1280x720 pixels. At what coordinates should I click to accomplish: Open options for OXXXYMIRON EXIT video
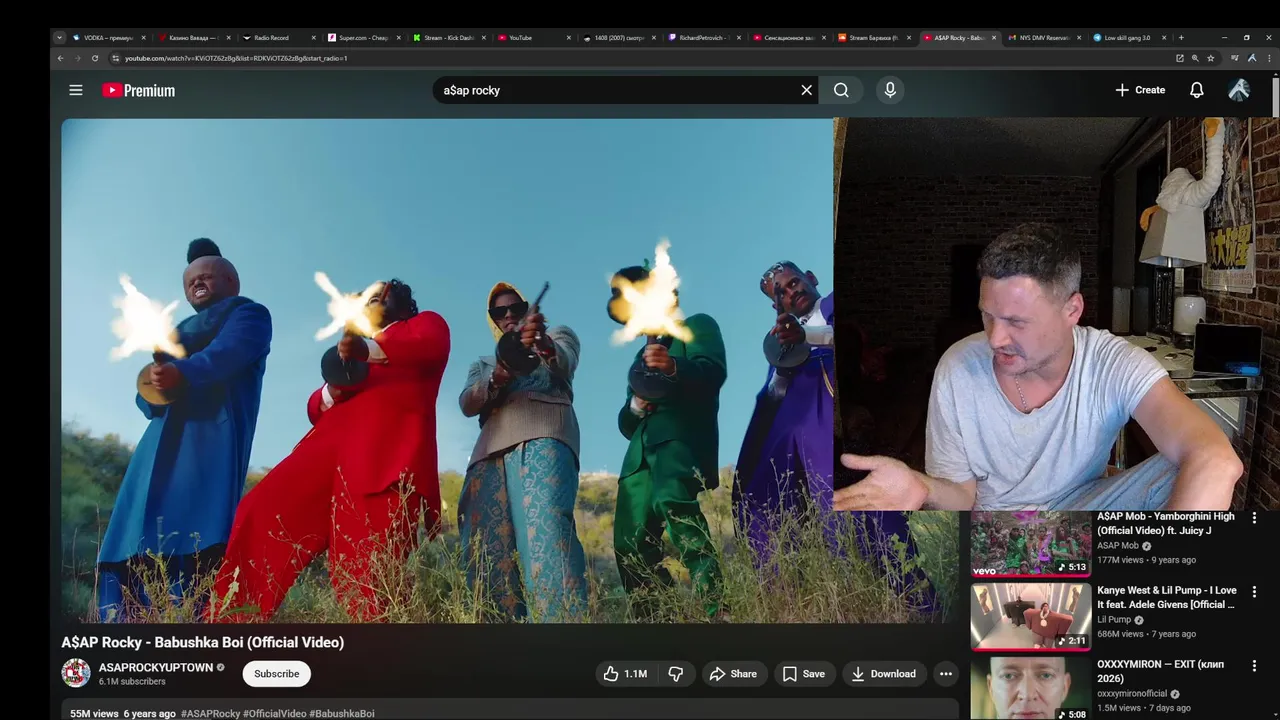(1254, 666)
